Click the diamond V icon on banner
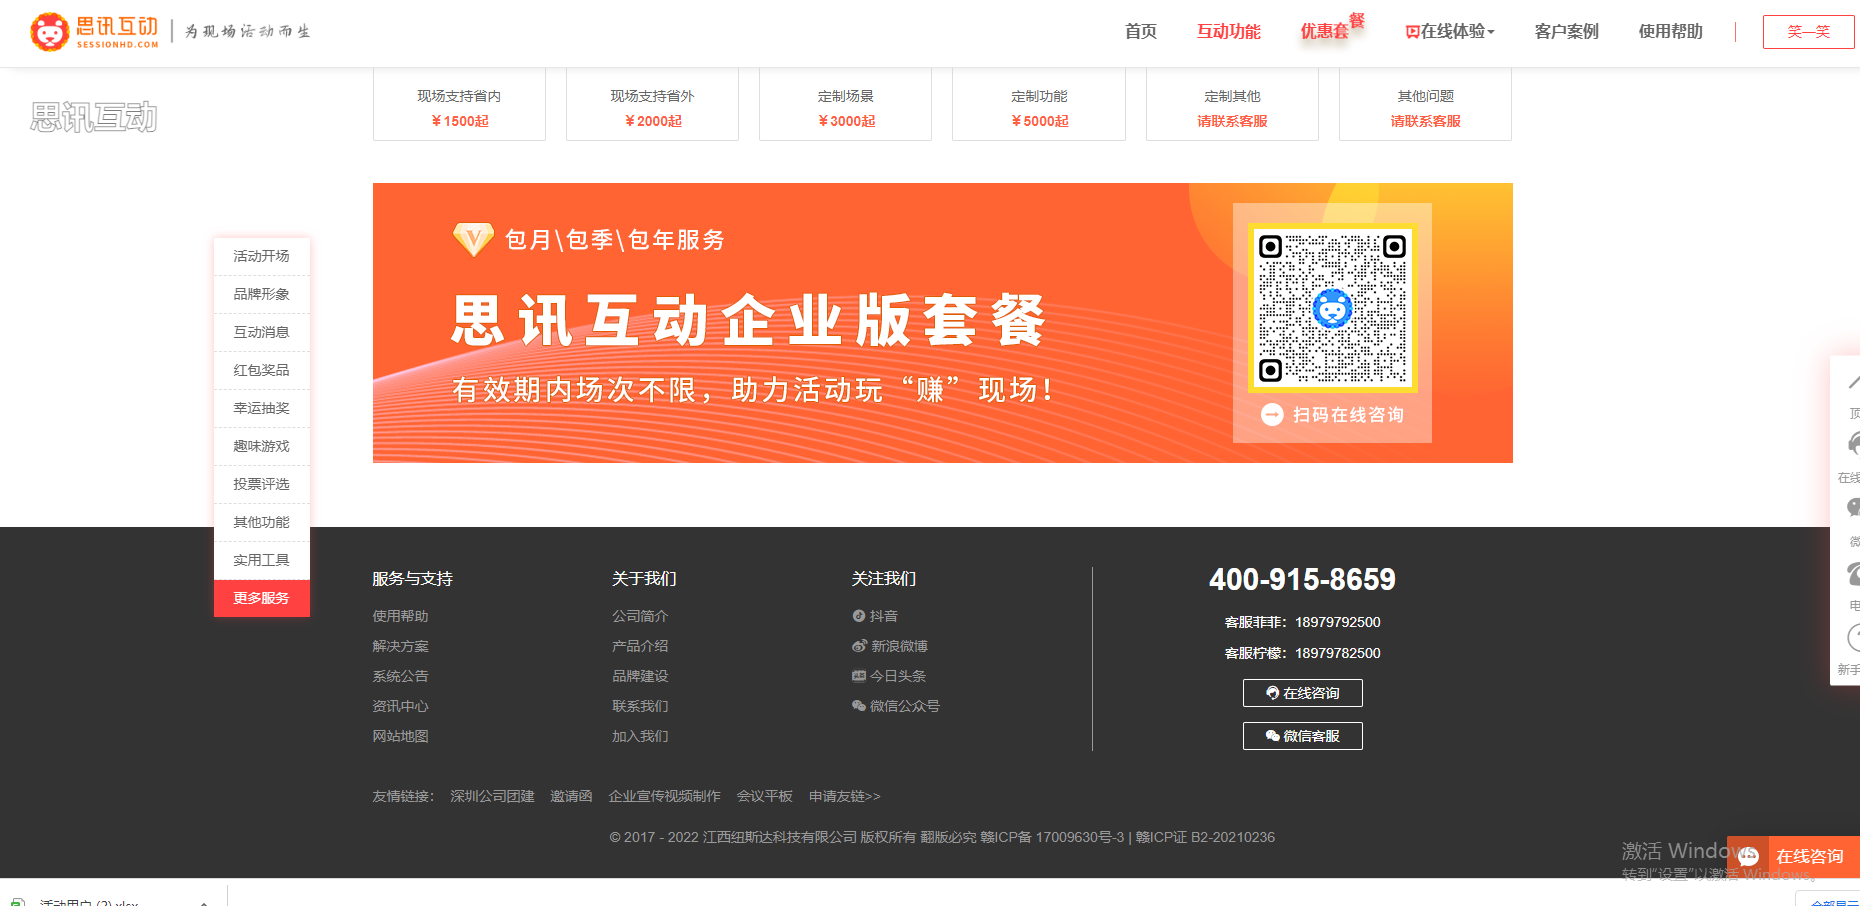The image size is (1860, 906). [473, 239]
